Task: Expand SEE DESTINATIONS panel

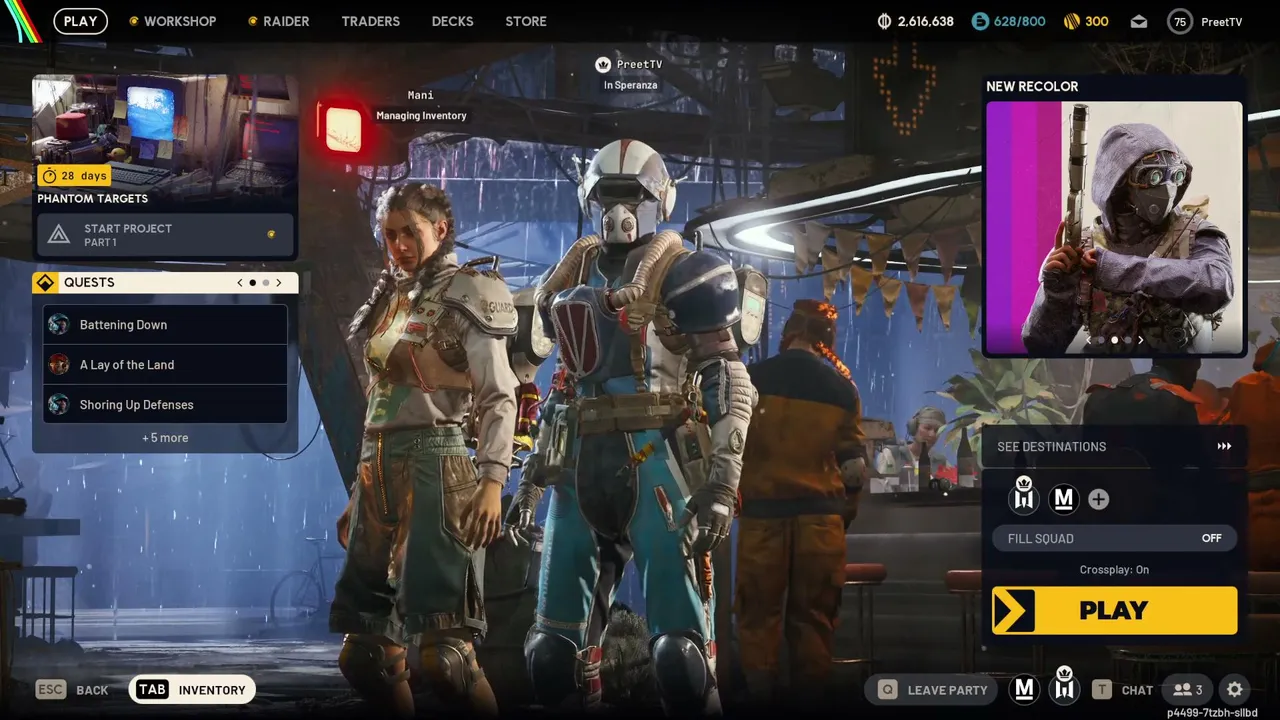Action: (x=1115, y=447)
